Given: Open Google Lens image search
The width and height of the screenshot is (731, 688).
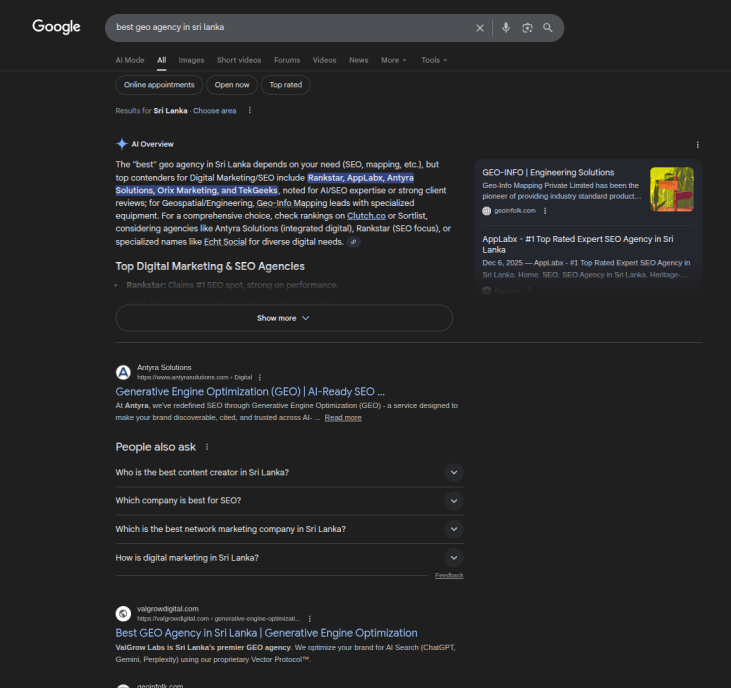Looking at the screenshot, I should (x=527, y=28).
